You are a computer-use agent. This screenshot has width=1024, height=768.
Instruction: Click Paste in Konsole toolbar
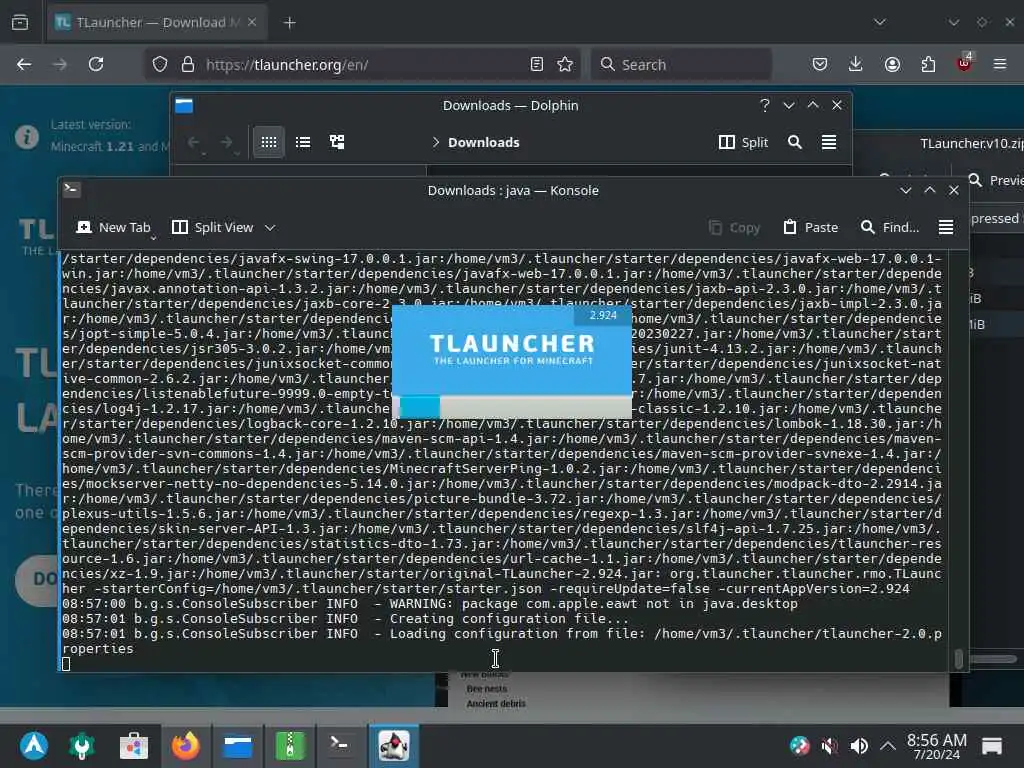click(810, 227)
